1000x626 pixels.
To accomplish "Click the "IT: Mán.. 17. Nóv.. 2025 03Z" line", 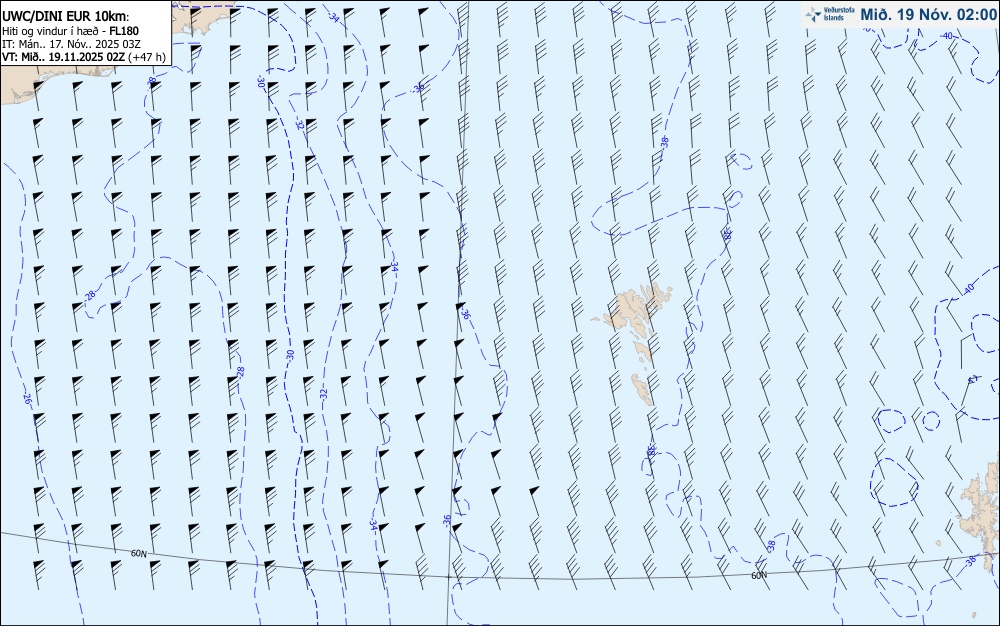I will click(71, 44).
